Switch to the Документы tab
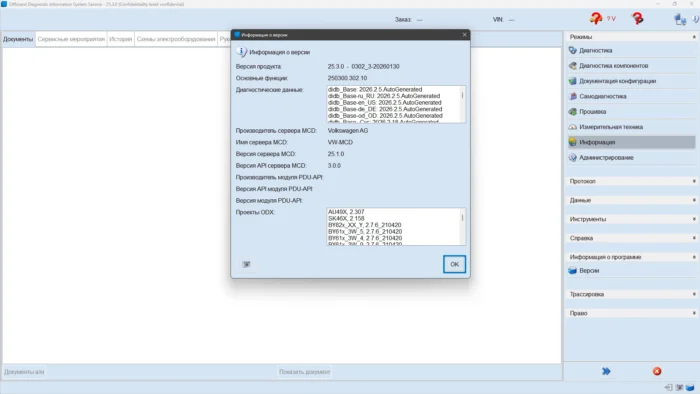The width and height of the screenshot is (700, 394). click(18, 39)
